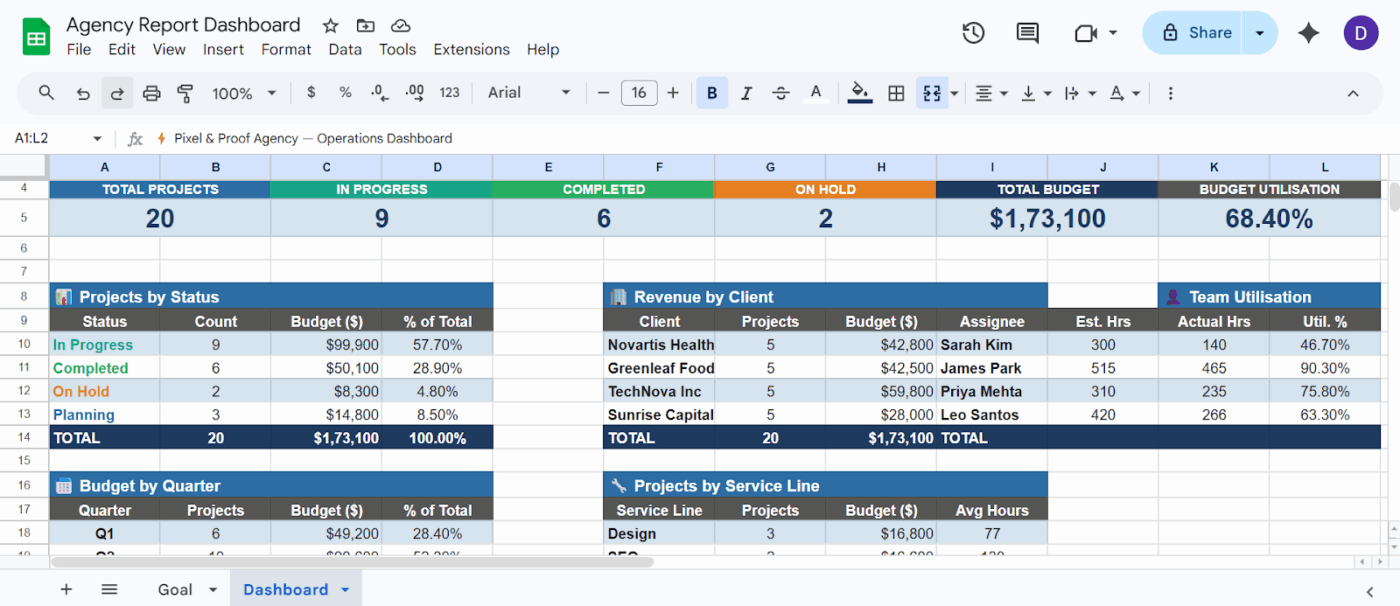Toggle strikethrough formatting
1400x606 pixels.
(x=780, y=92)
